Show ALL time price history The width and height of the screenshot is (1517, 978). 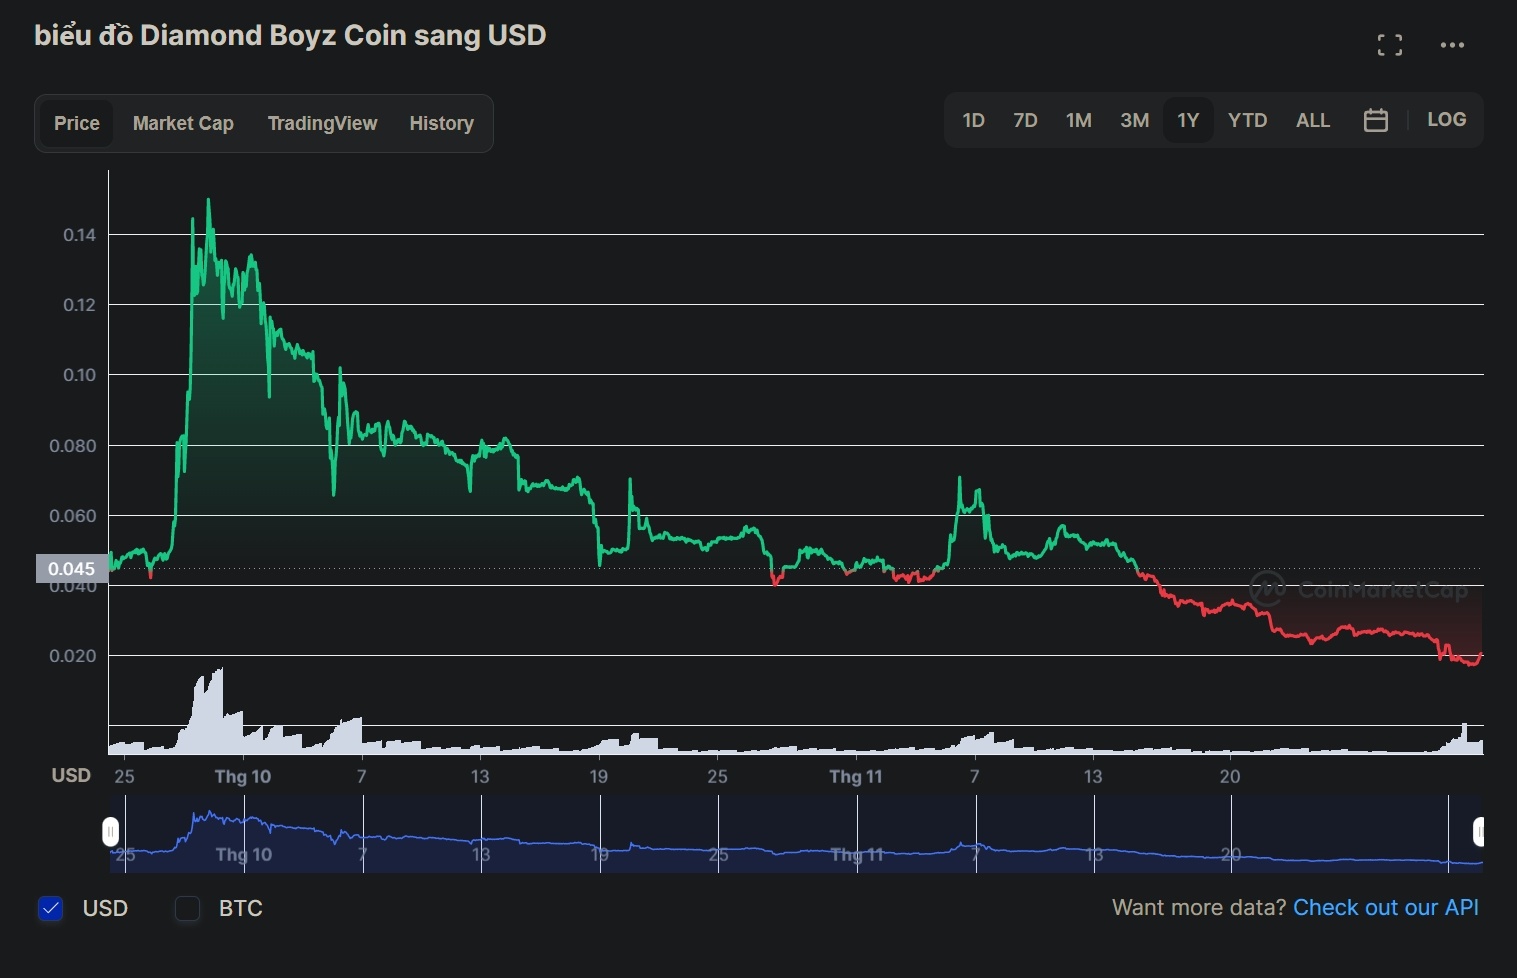pyautogui.click(x=1312, y=120)
